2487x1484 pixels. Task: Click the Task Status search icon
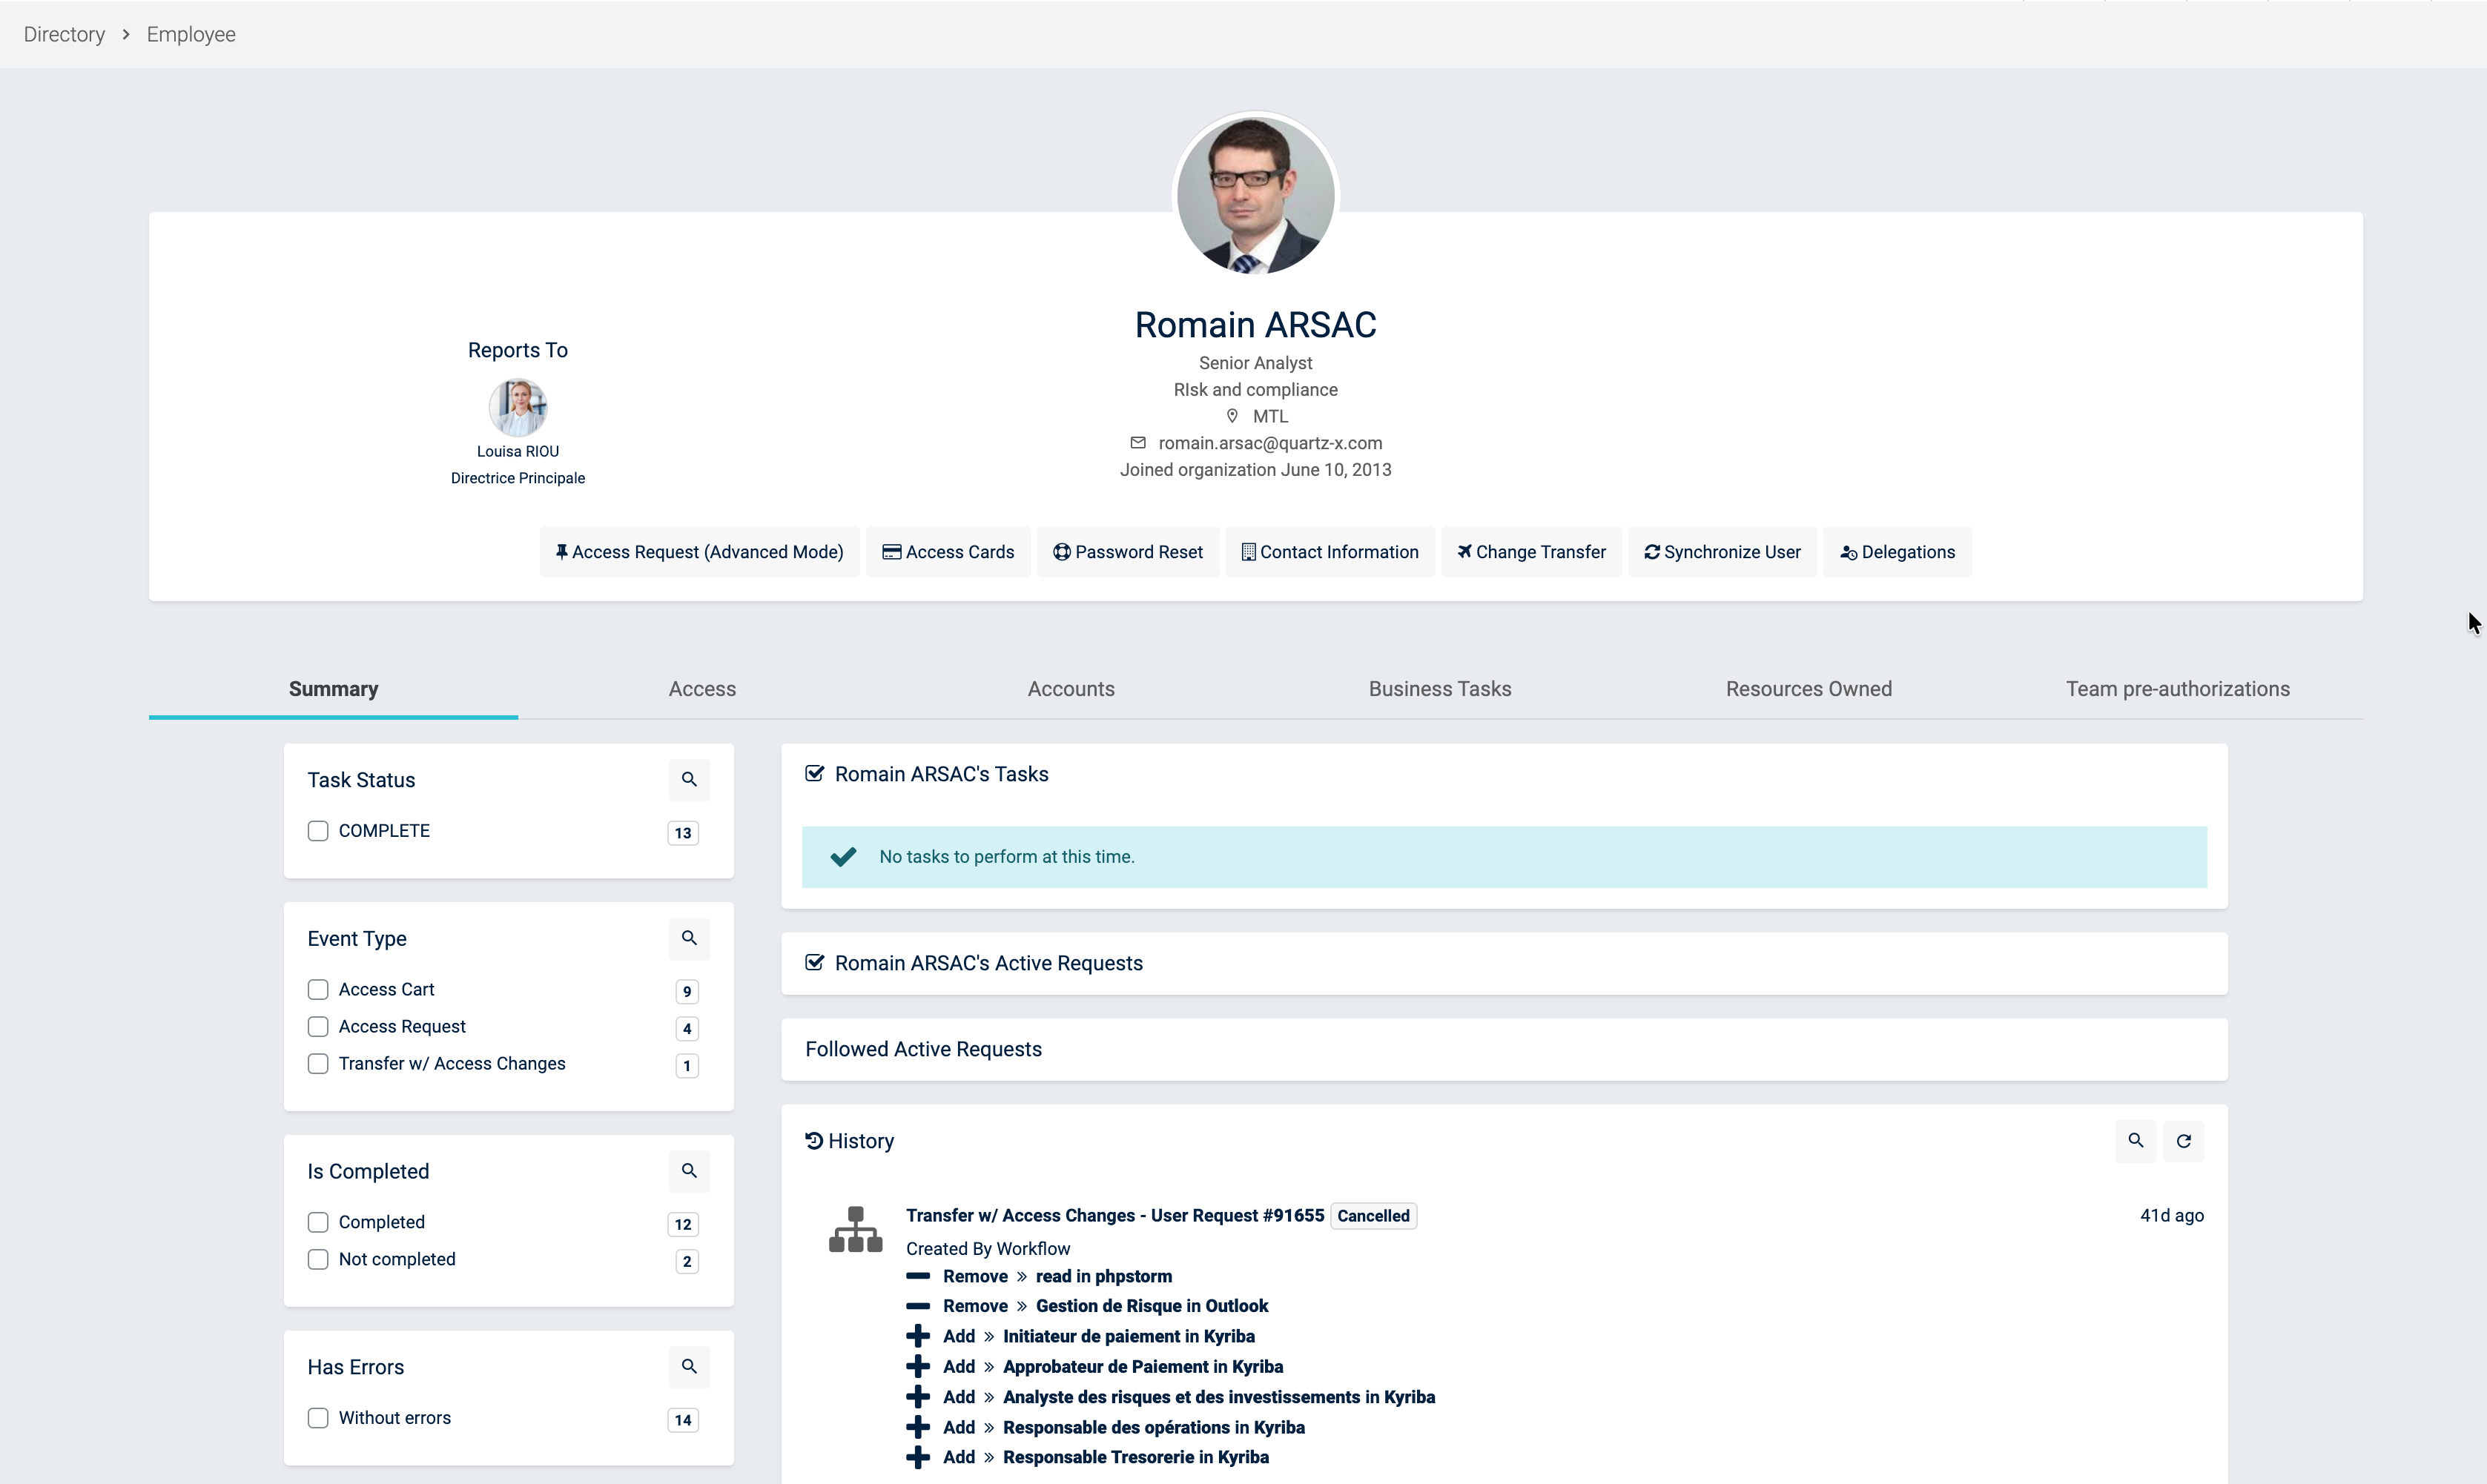coord(689,779)
